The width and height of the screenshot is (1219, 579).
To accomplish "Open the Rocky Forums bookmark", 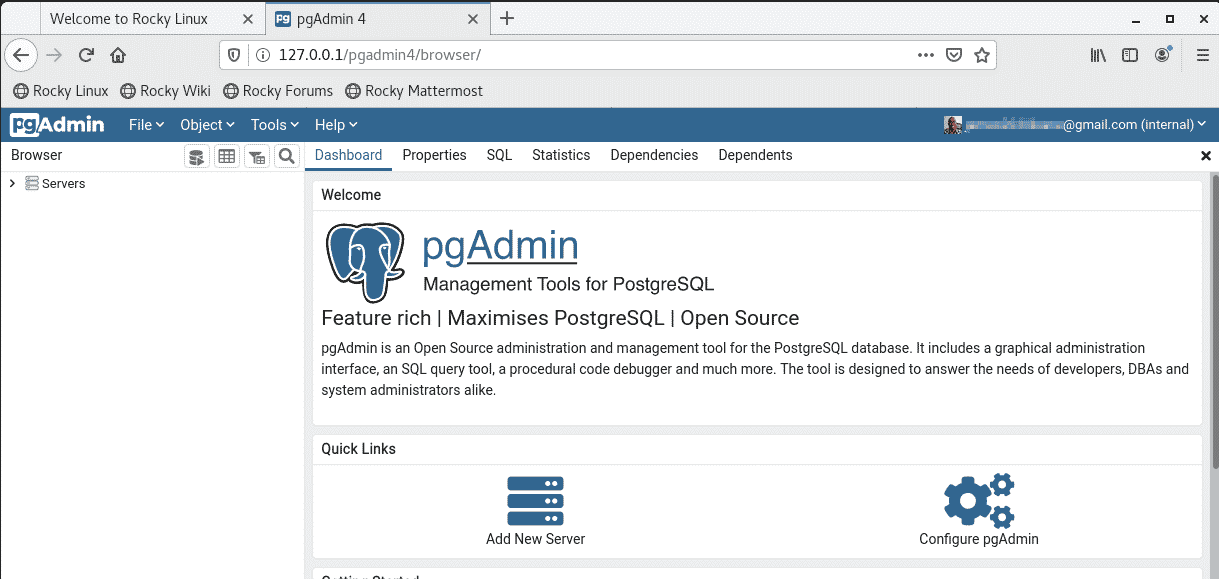I will pyautogui.click(x=278, y=91).
